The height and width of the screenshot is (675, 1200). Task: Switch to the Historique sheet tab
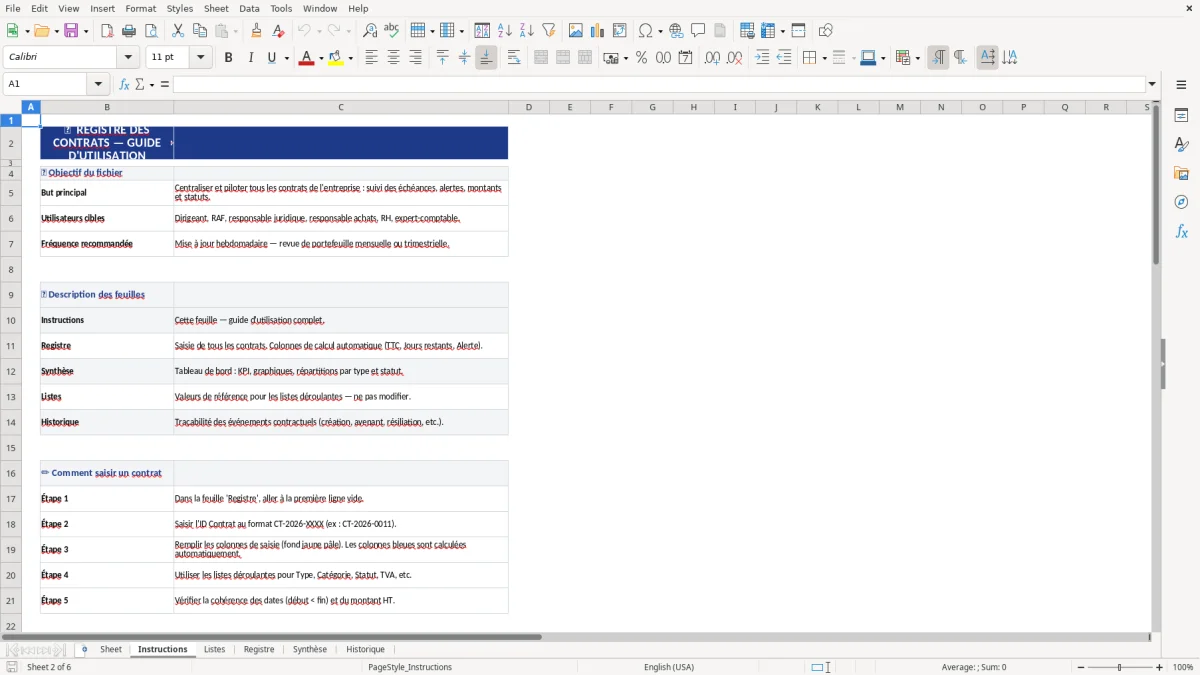pos(365,649)
